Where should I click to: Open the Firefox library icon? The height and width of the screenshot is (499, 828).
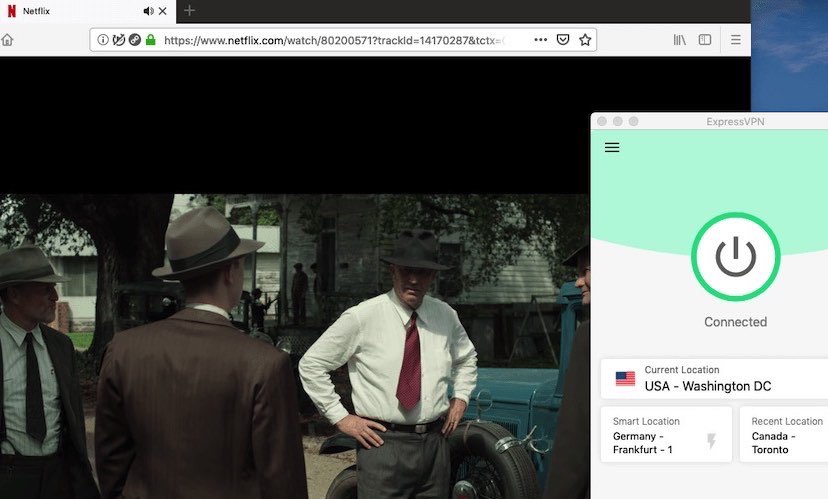tap(680, 40)
